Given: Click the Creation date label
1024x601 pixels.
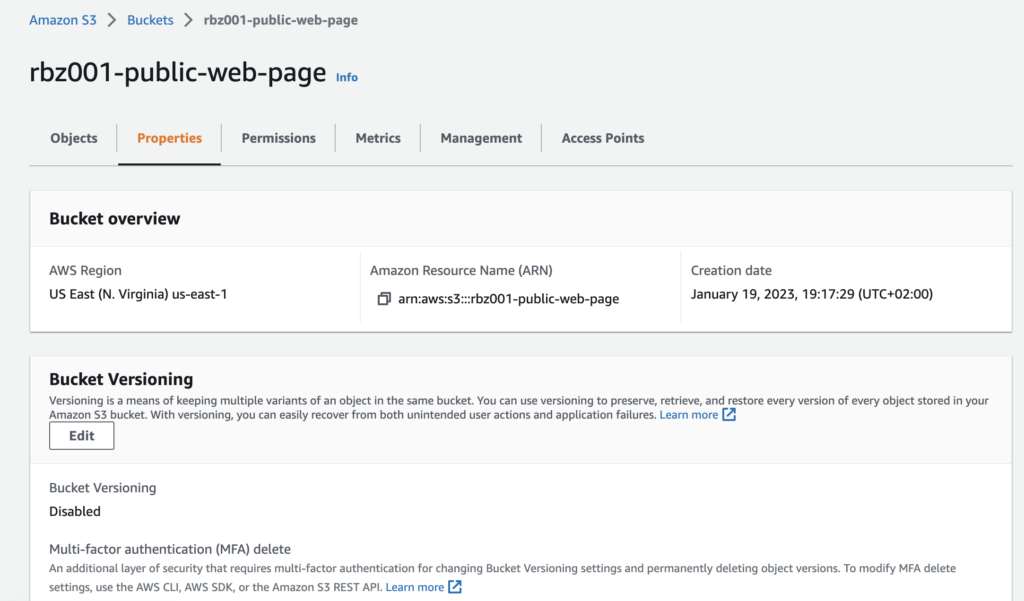Looking at the screenshot, I should point(731,270).
